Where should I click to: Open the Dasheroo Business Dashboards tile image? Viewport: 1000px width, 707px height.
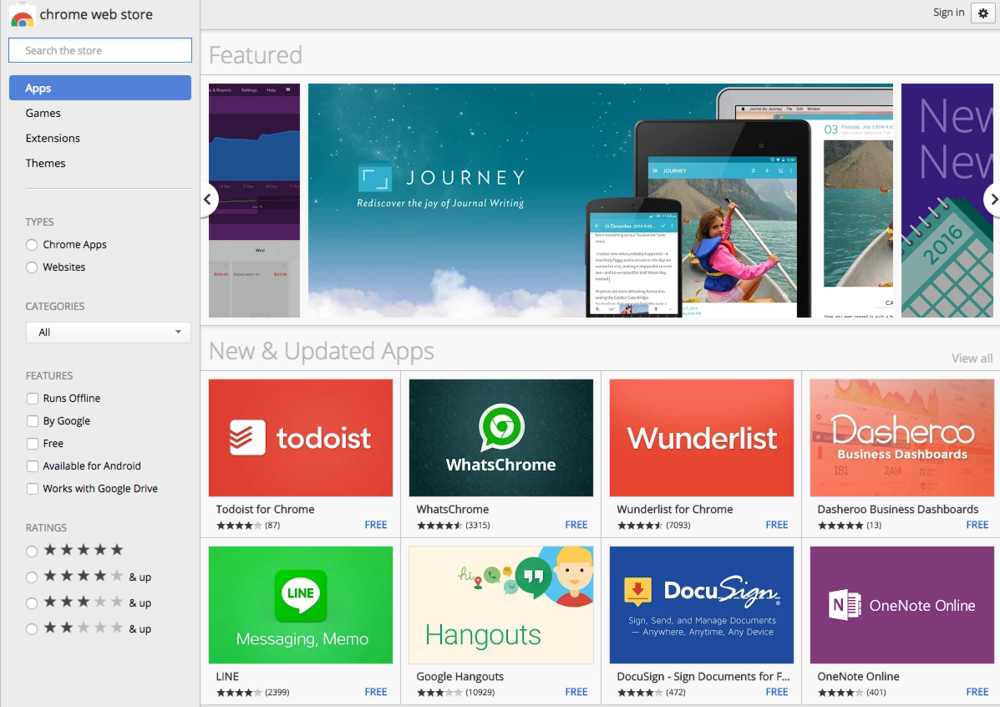pos(902,438)
